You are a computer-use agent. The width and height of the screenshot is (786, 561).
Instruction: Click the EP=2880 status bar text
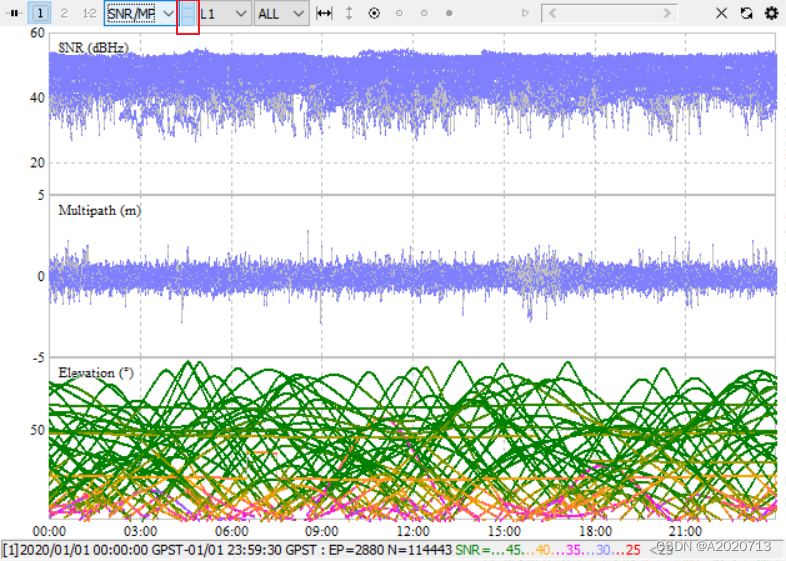click(355, 550)
